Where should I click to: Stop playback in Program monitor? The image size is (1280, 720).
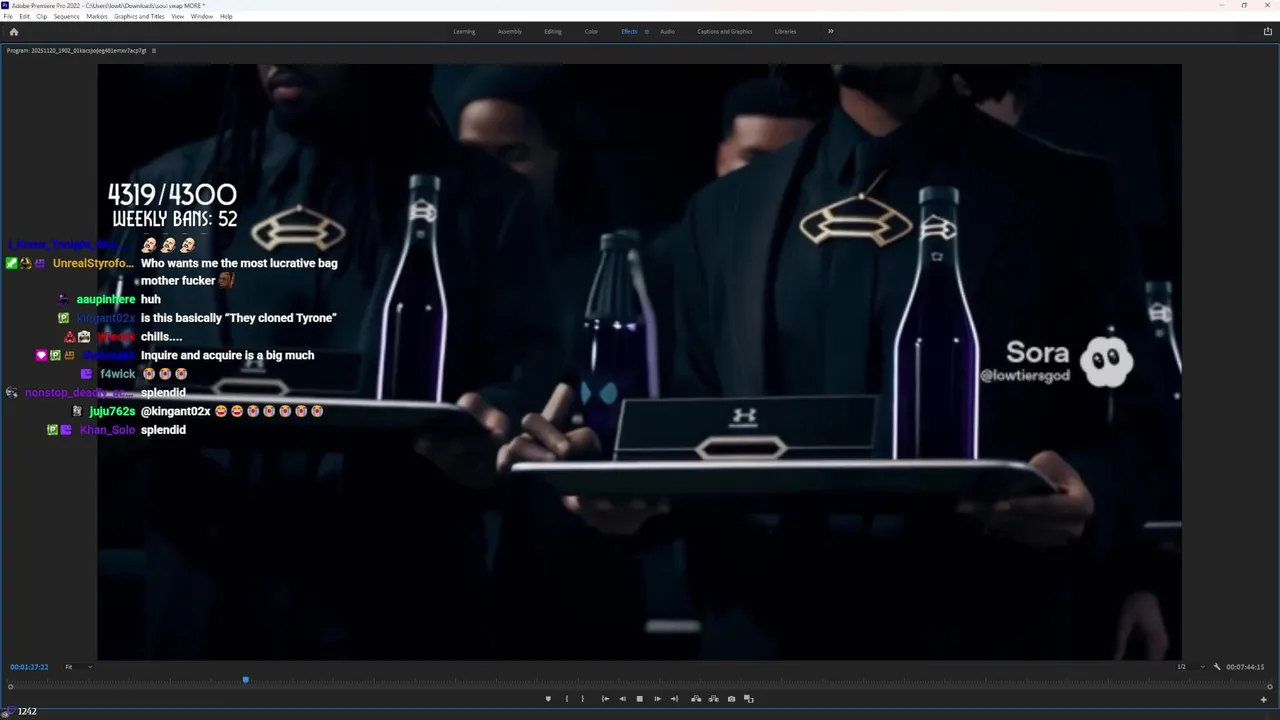[640, 699]
